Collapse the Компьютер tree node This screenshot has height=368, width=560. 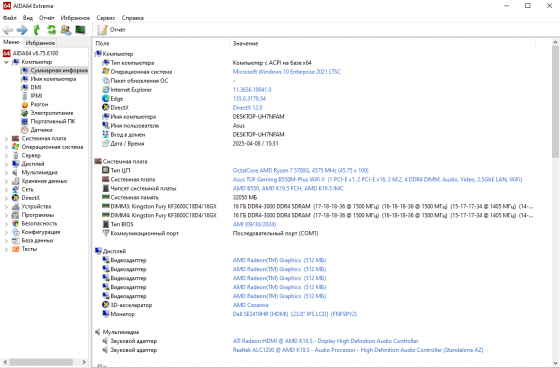click(6, 62)
